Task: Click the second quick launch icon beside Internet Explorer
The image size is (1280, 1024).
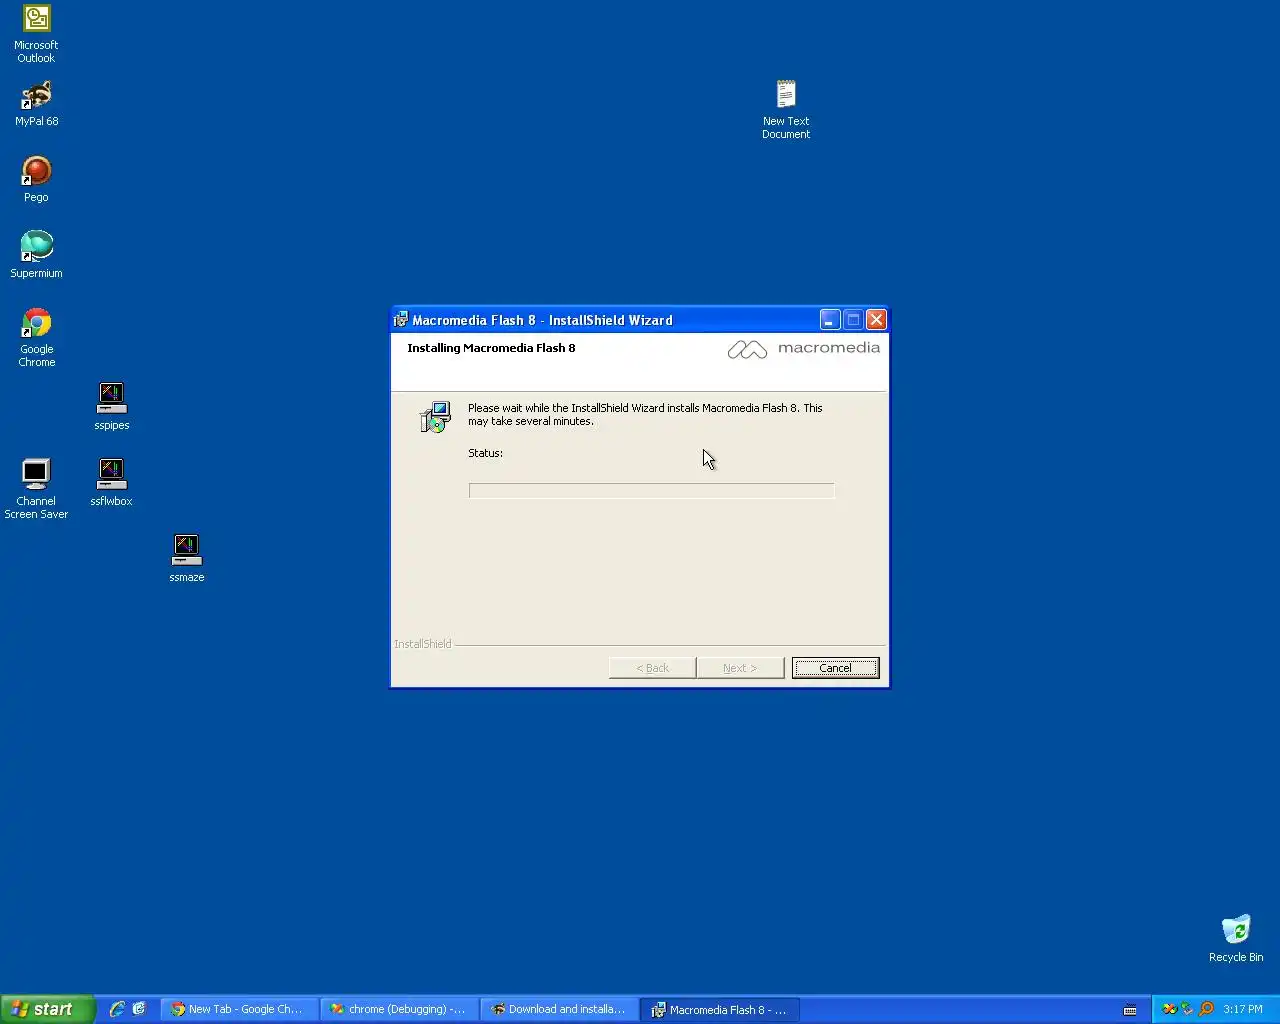Action: click(x=139, y=1009)
